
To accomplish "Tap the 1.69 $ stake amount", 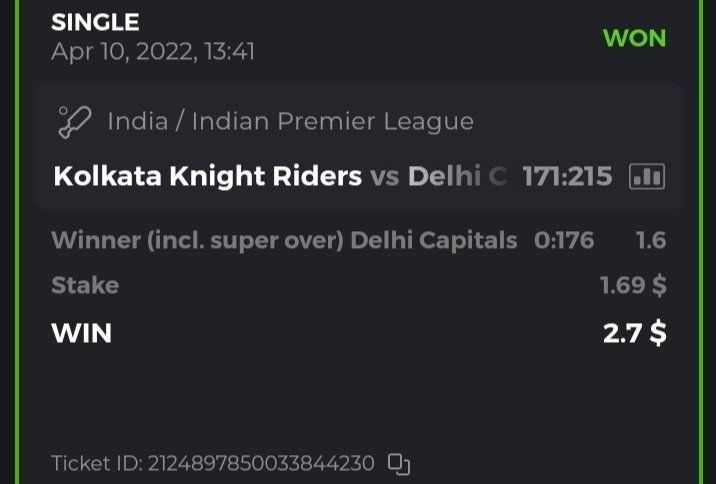I will [633, 285].
